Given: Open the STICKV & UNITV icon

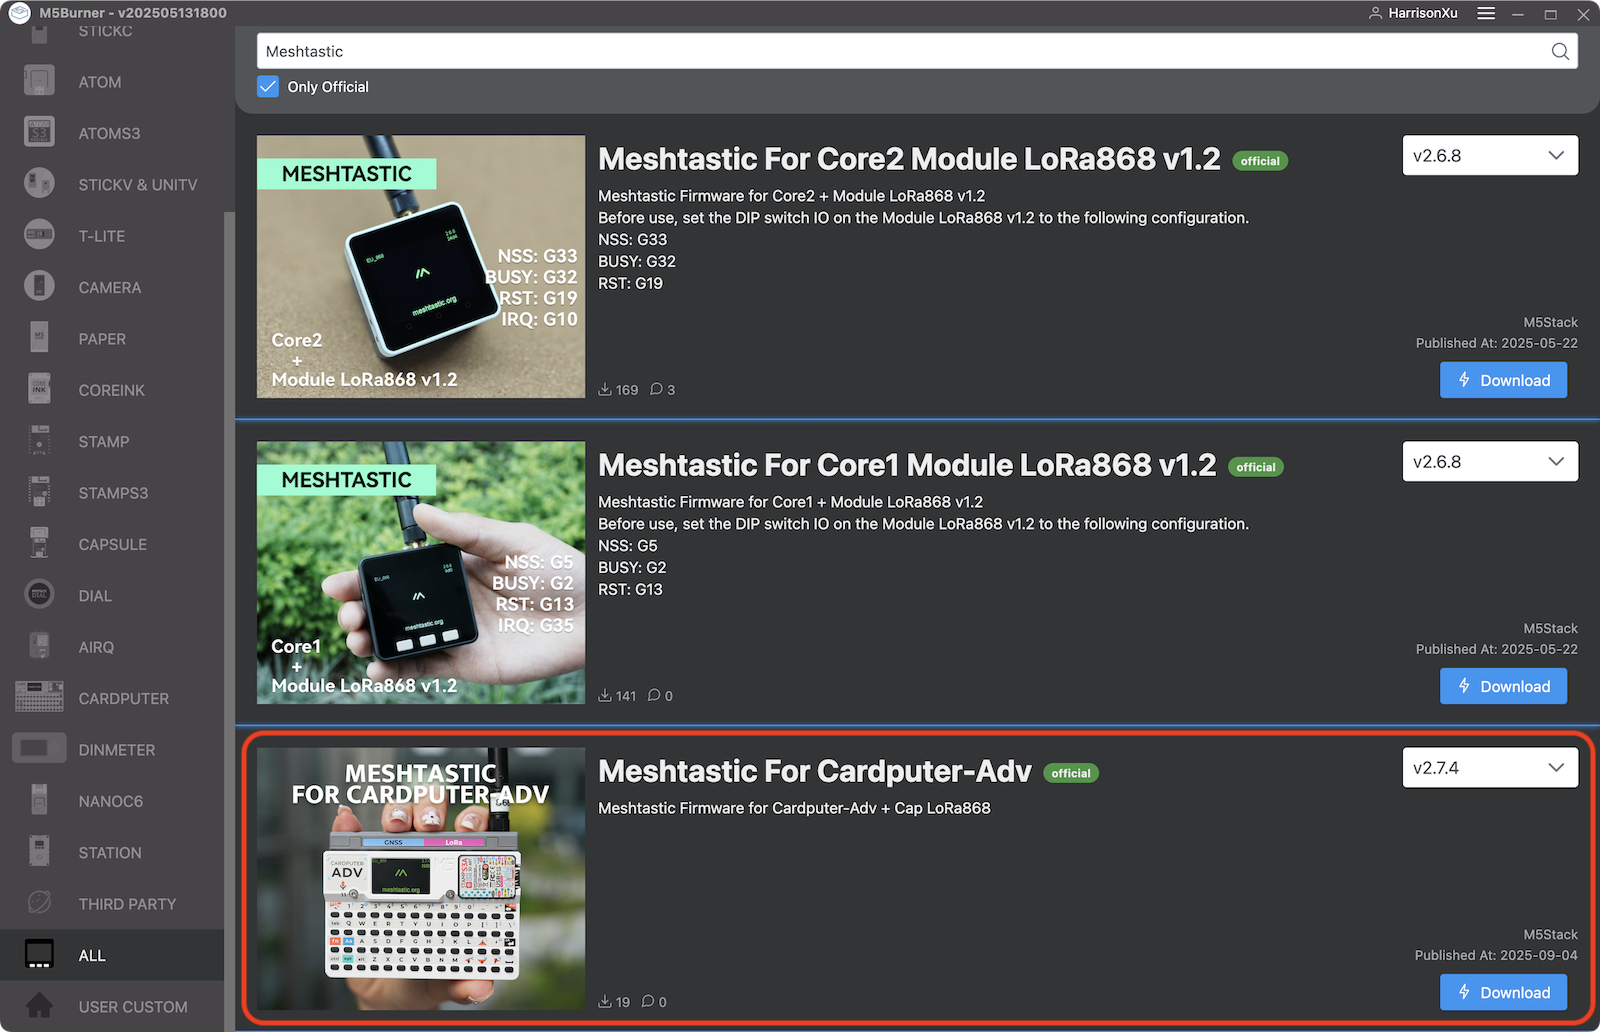Looking at the screenshot, I should coord(39,183).
